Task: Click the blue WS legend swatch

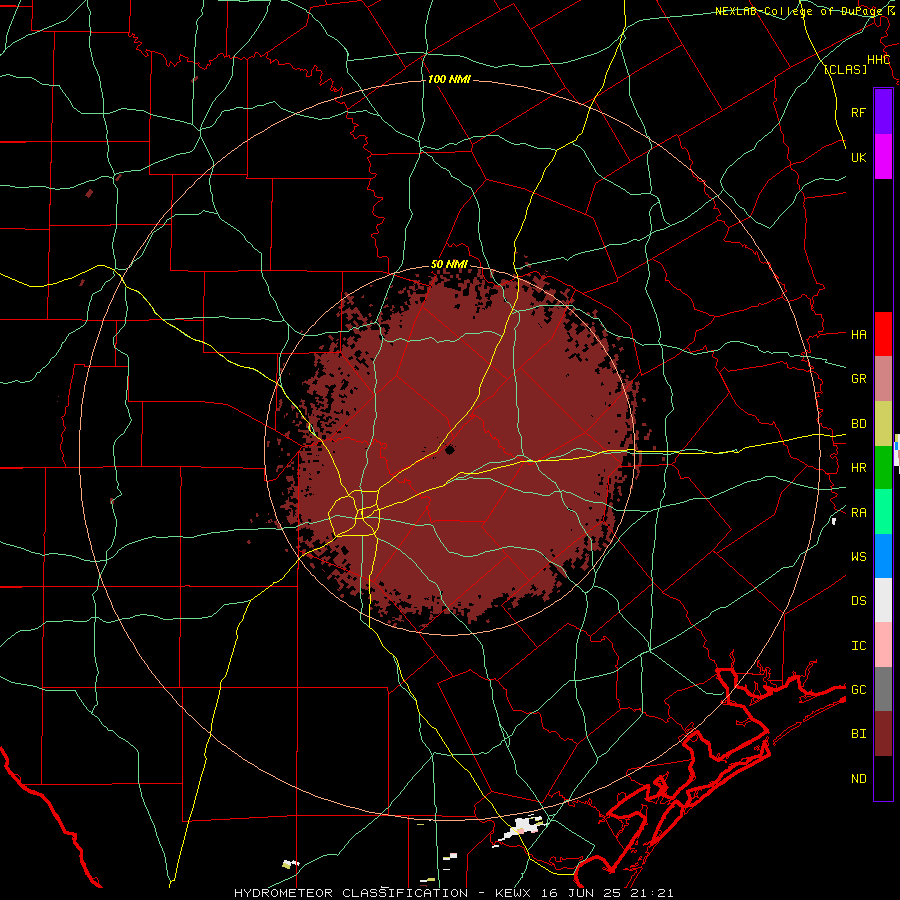Action: click(883, 556)
